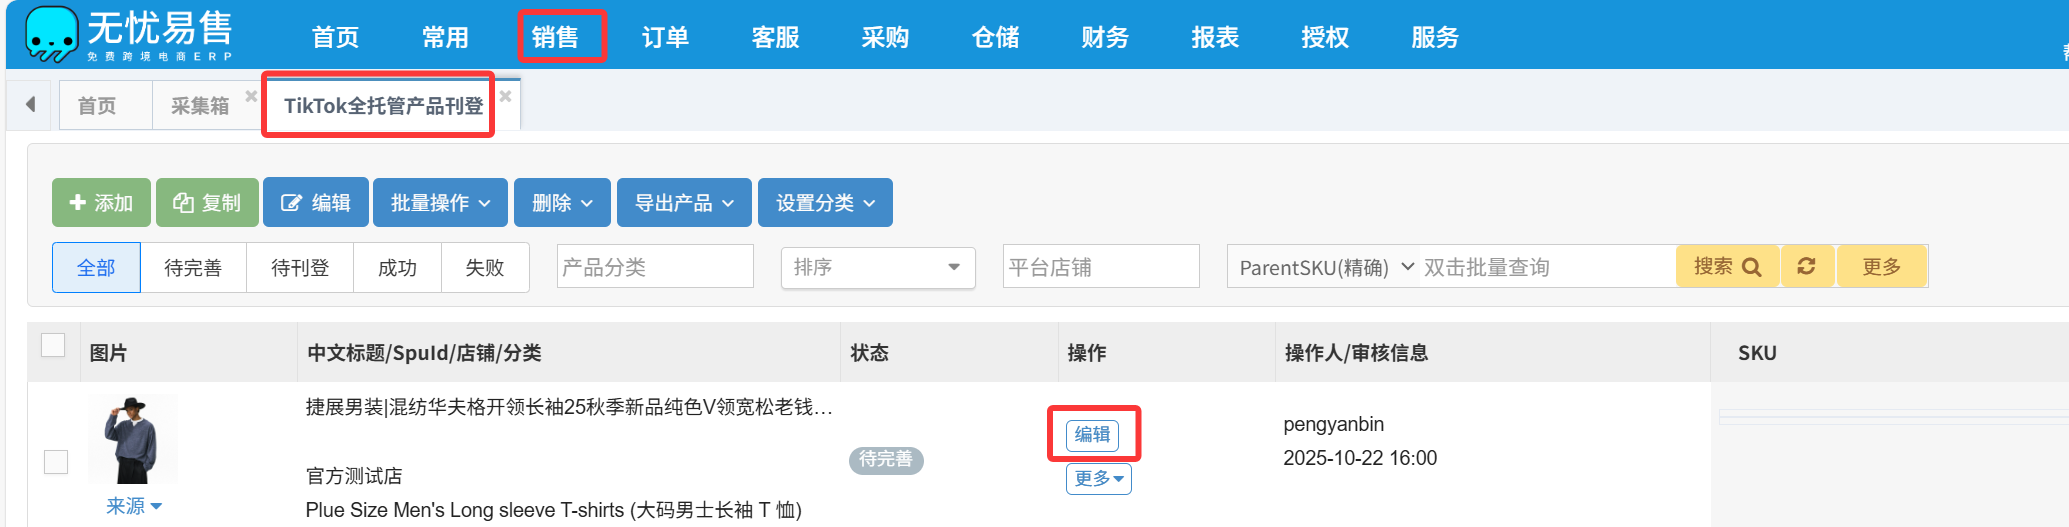Image resolution: width=2069 pixels, height=527 pixels.
Task: Close the 采集箱 tab
Action: 251,96
